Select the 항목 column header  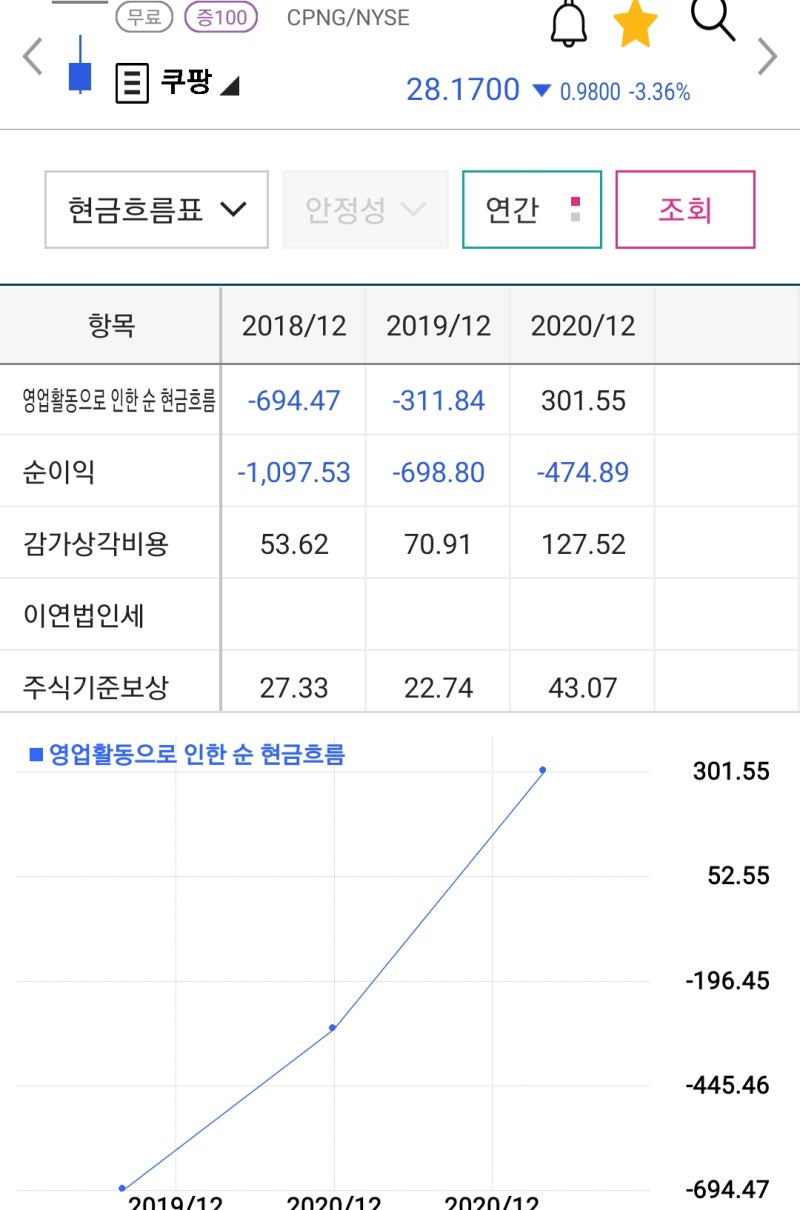click(x=111, y=325)
